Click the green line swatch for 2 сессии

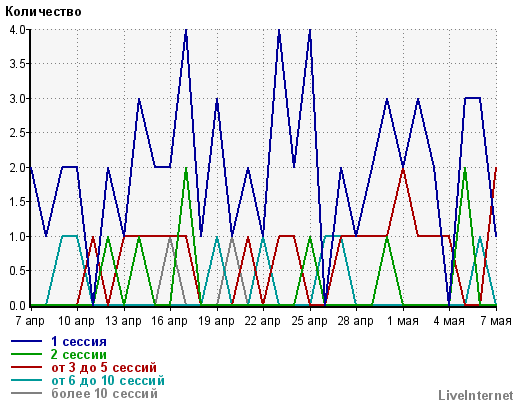(x=27, y=354)
